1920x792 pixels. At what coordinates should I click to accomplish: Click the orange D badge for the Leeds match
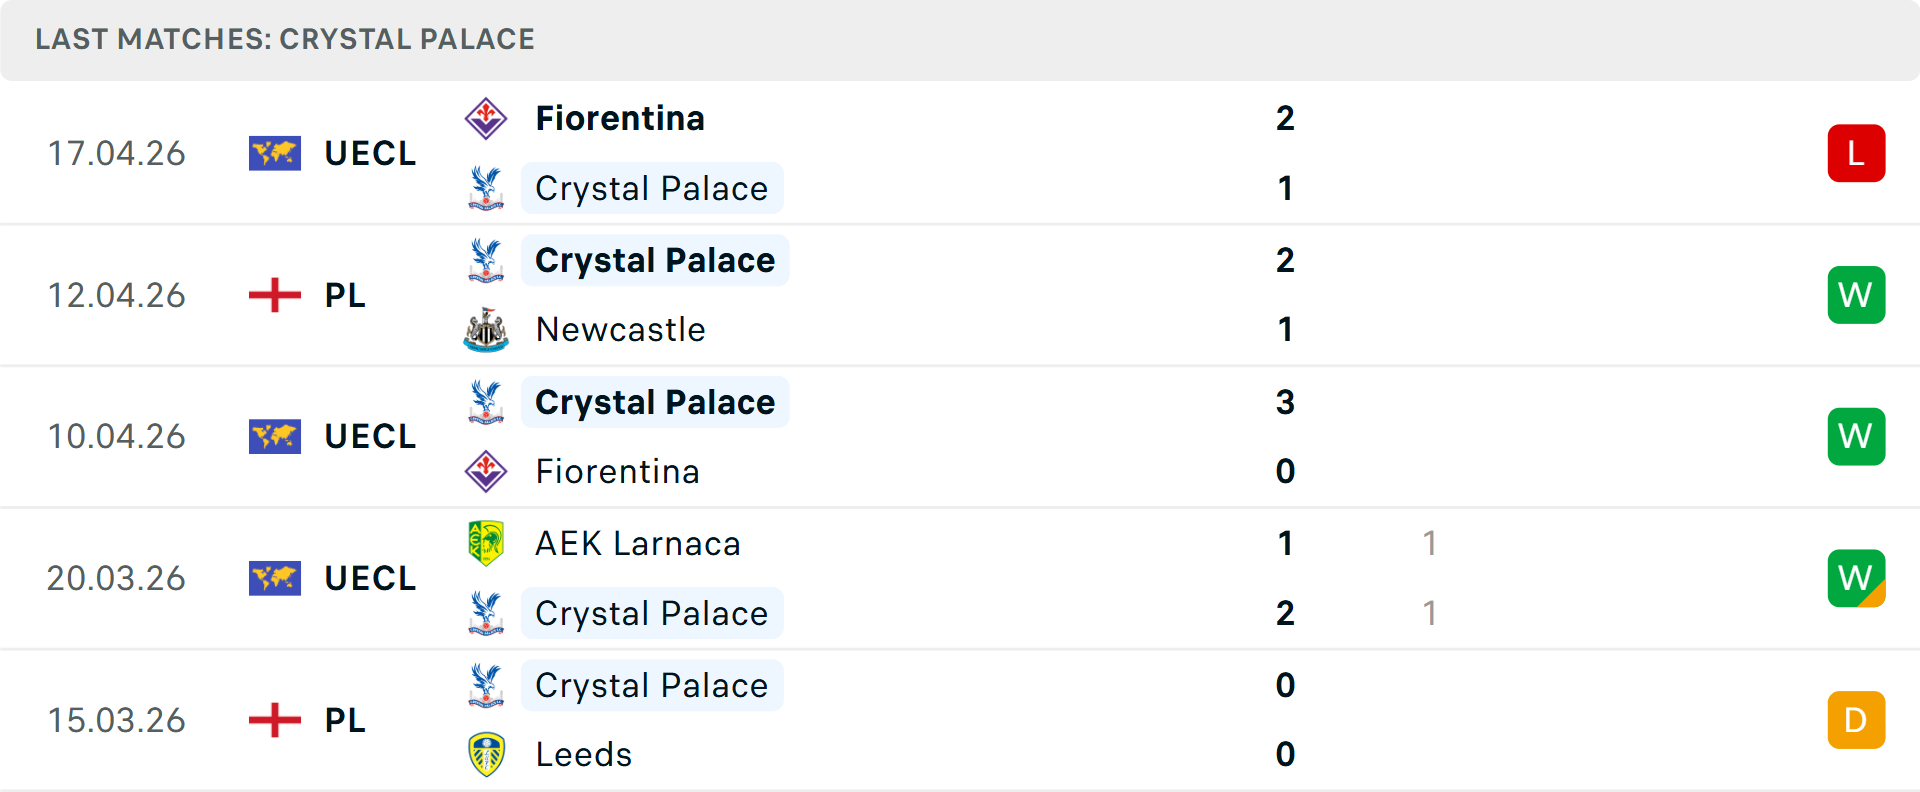(x=1856, y=719)
